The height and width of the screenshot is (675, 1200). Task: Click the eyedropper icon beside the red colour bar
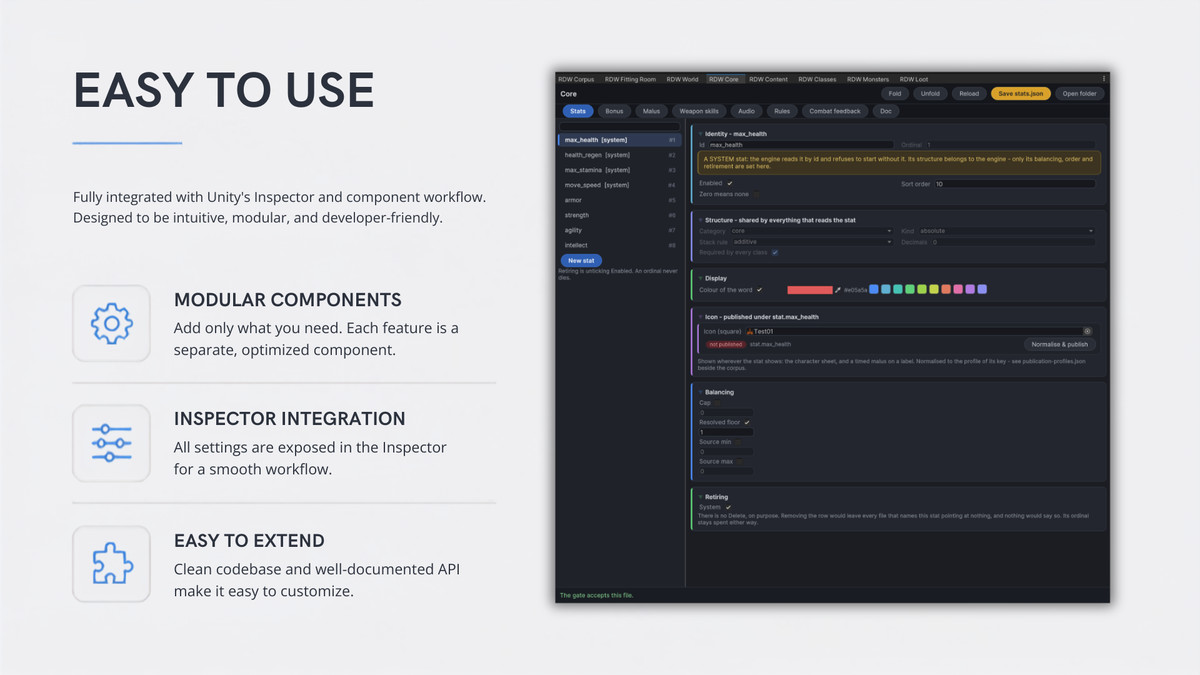pos(838,290)
